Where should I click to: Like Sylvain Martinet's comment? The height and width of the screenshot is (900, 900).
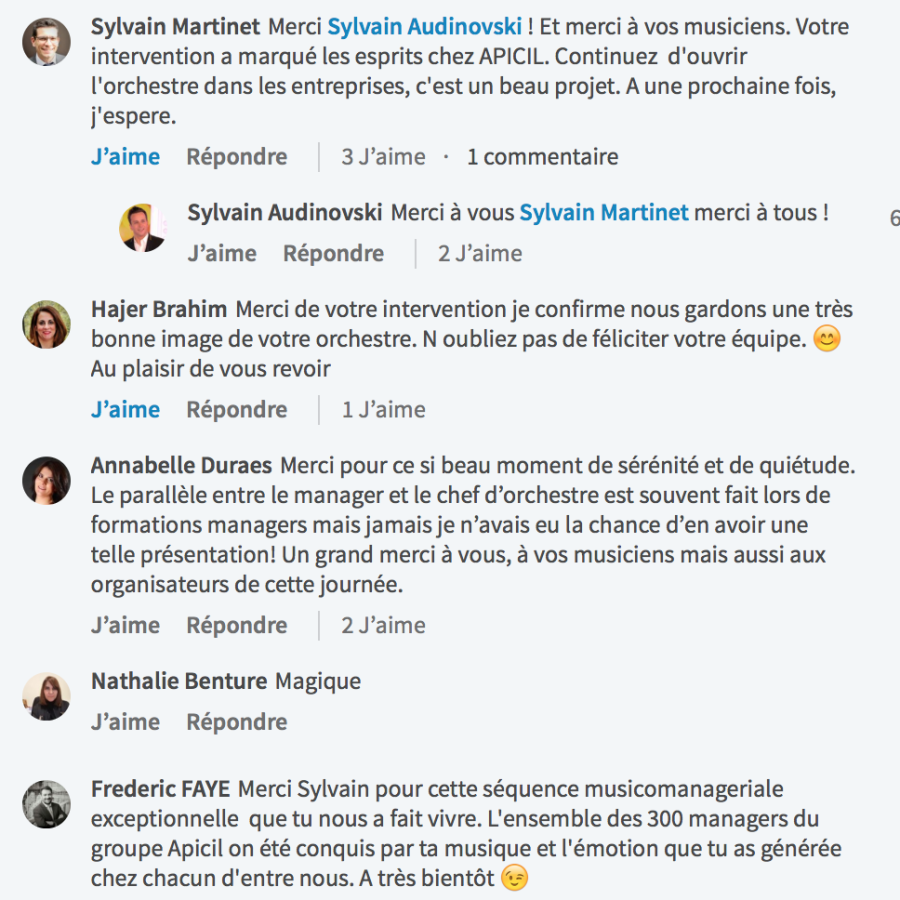[125, 157]
